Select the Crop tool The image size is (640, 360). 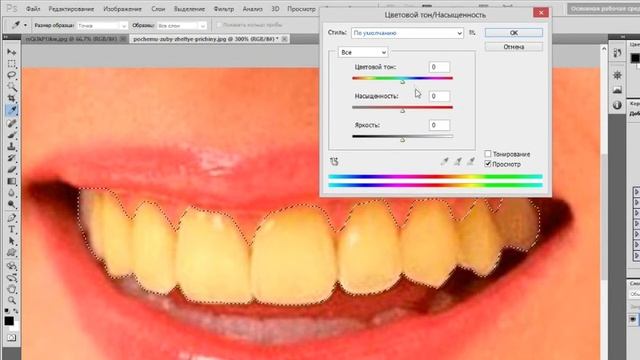click(11, 98)
